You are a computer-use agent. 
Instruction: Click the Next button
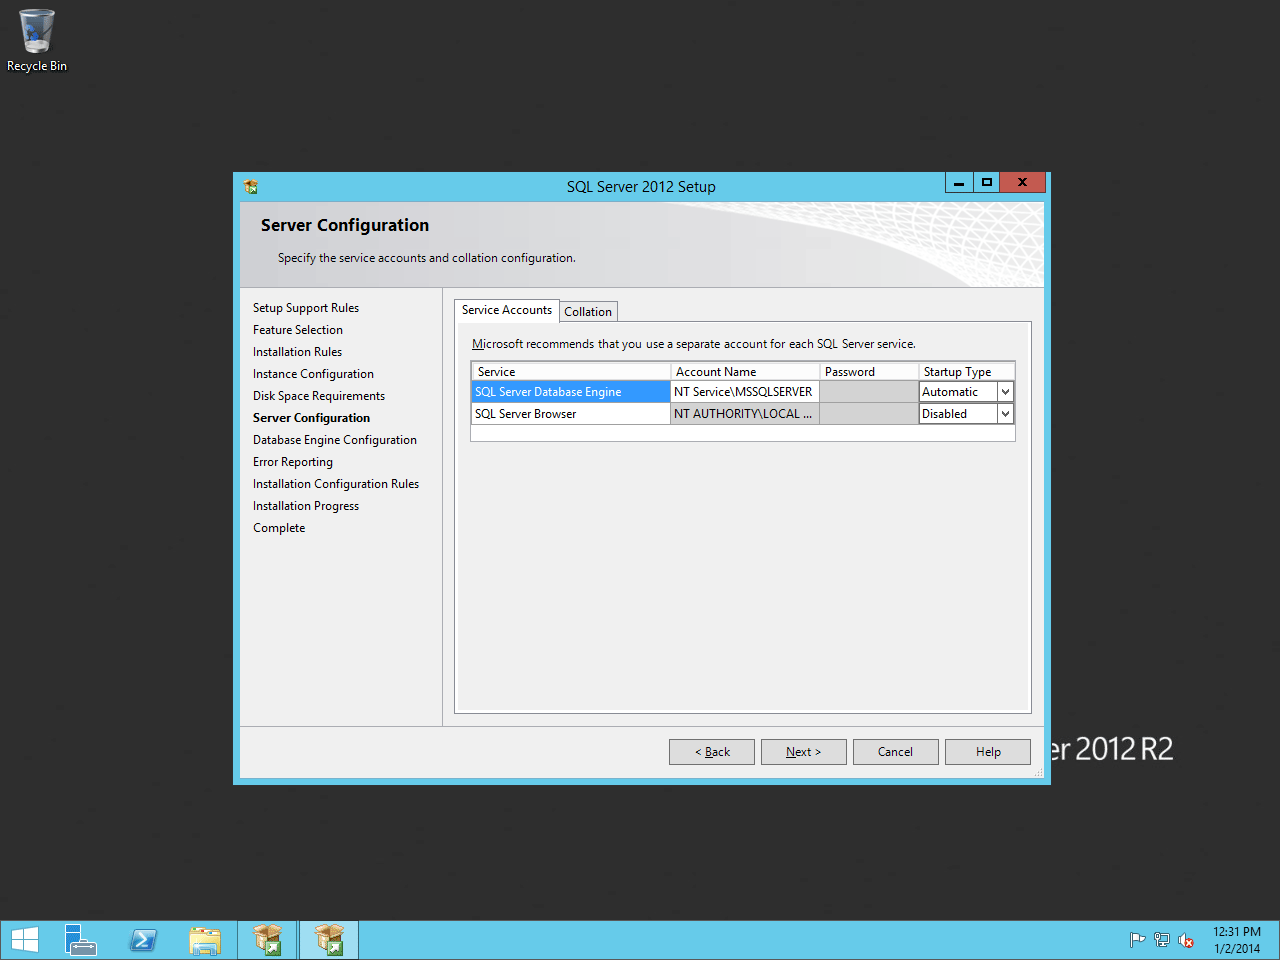804,752
